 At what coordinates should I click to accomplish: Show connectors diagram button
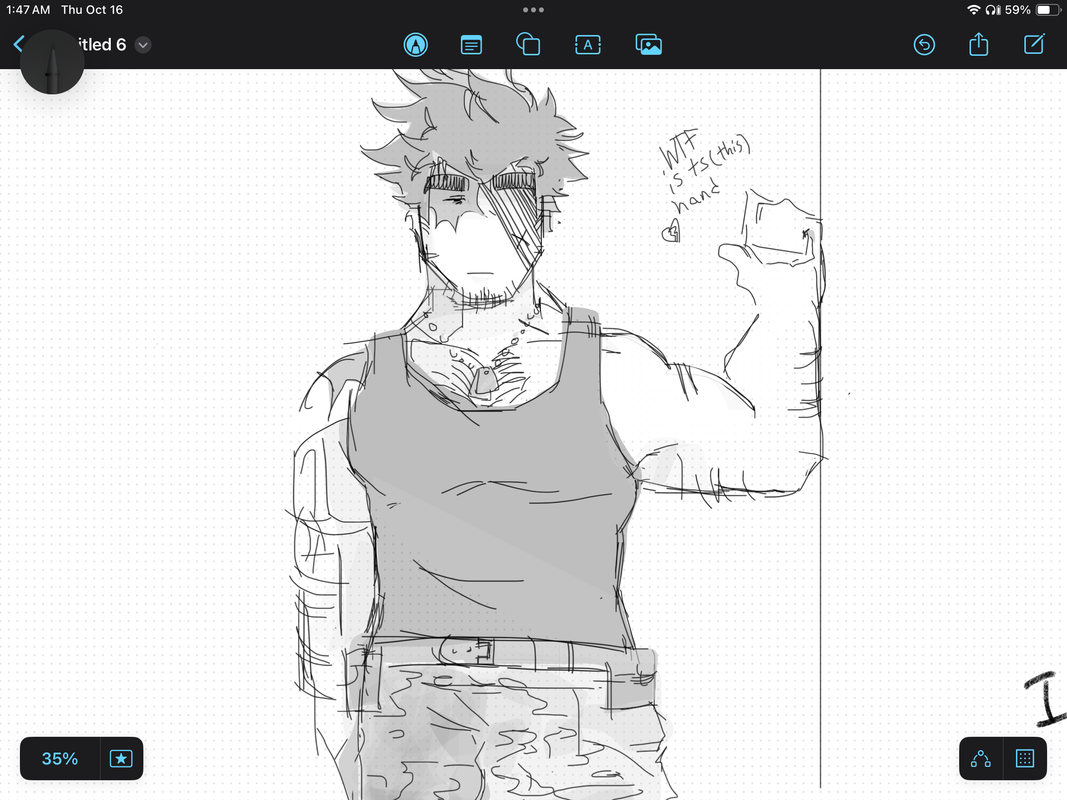point(981,759)
